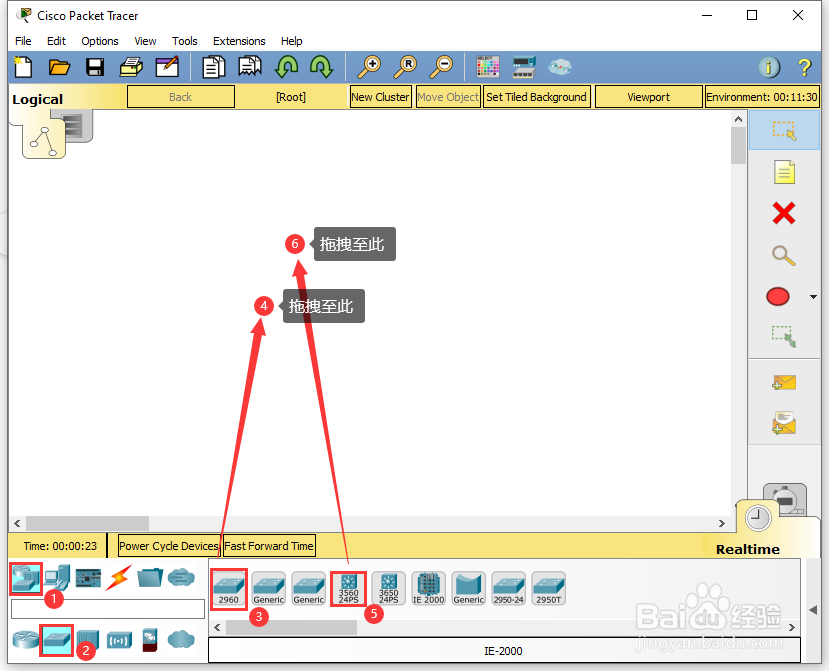The image size is (829, 671).
Task: Switch to the Logical workspace tab
Action: tap(44, 140)
